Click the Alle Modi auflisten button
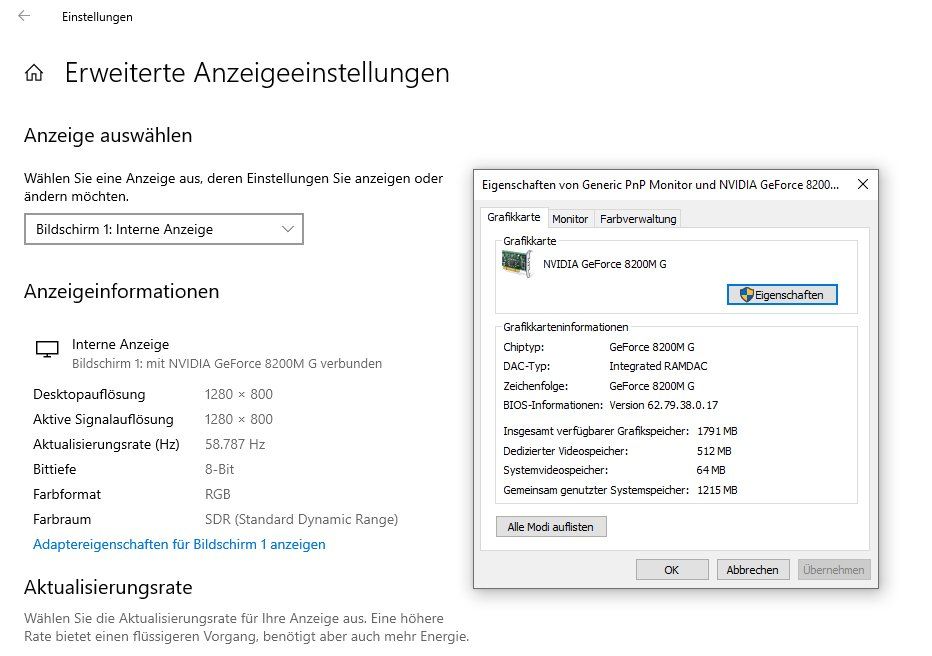The image size is (932, 656). pyautogui.click(x=551, y=526)
